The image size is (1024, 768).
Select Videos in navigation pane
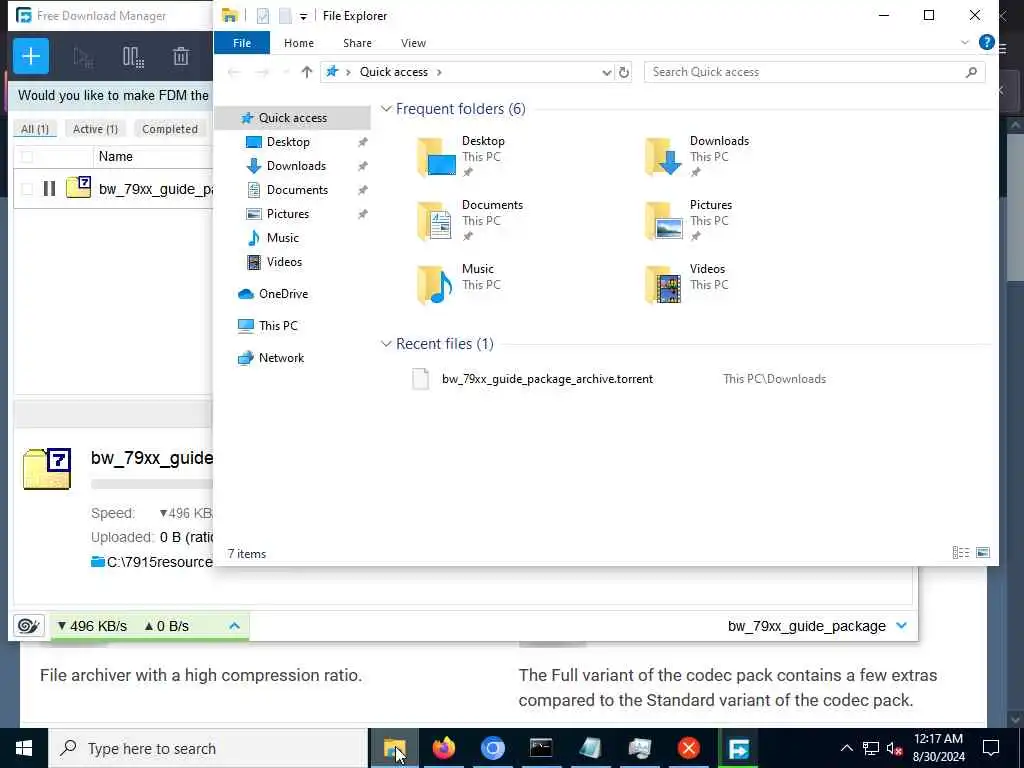point(284,262)
